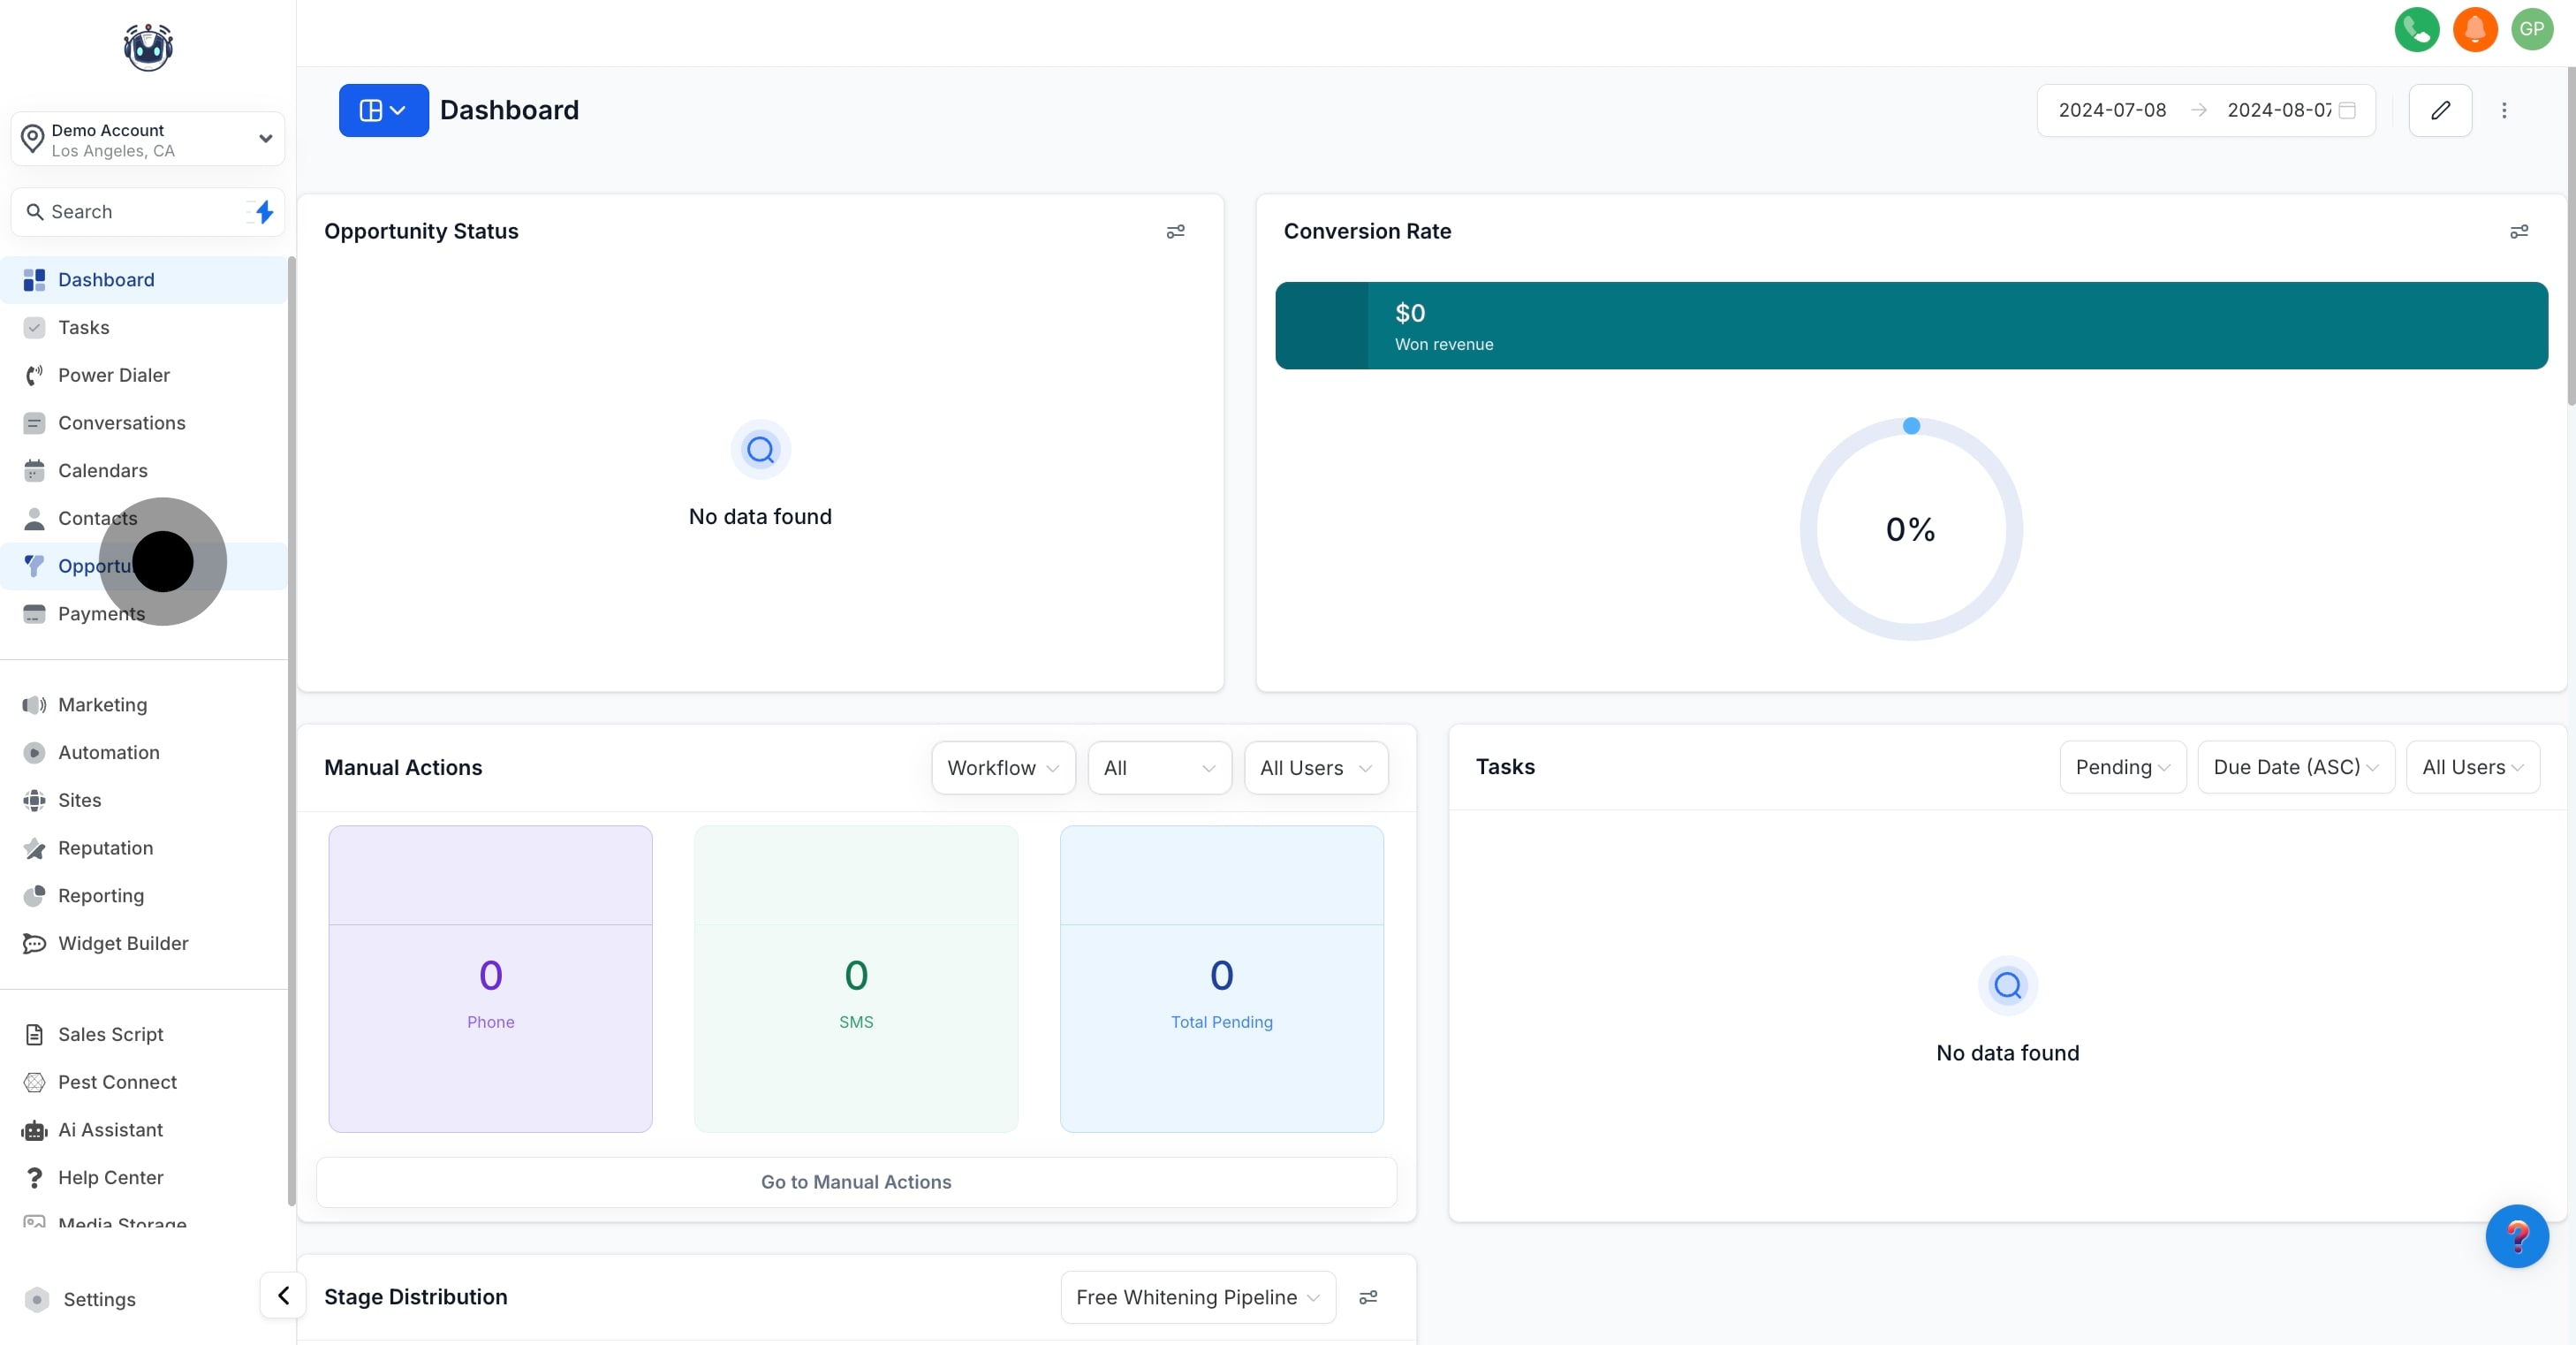Click the GP user avatar

2531,29
